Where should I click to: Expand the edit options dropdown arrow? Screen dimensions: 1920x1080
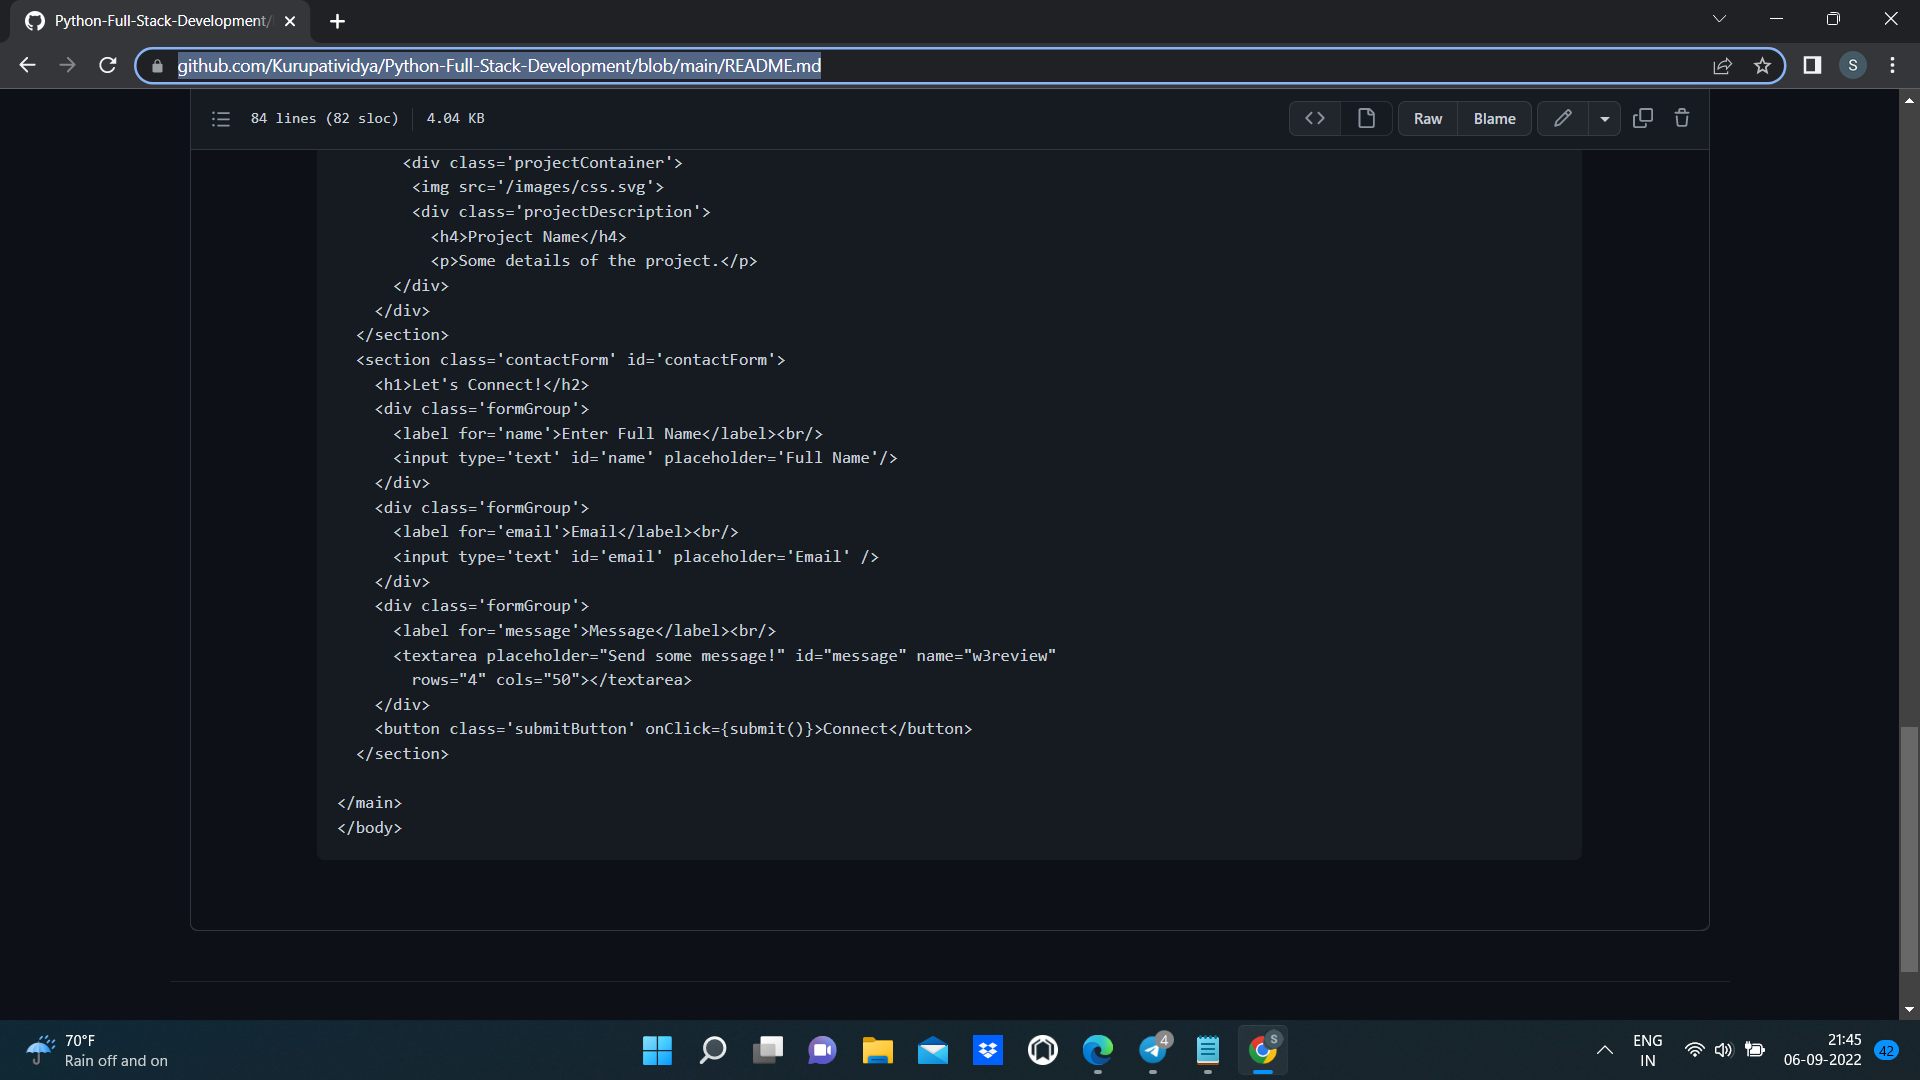point(1605,119)
